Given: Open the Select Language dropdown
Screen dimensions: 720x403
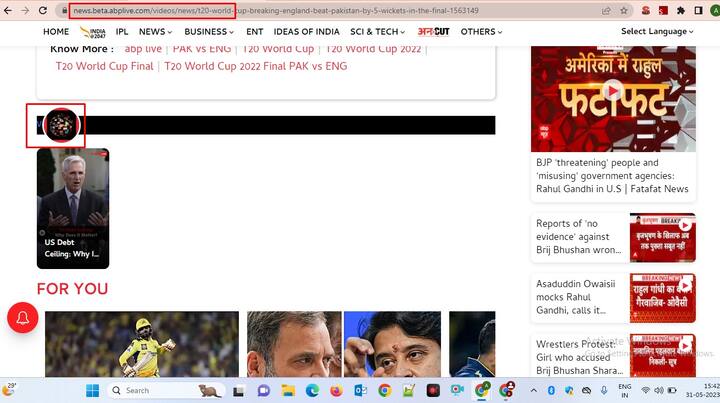Looking at the screenshot, I should click(656, 32).
